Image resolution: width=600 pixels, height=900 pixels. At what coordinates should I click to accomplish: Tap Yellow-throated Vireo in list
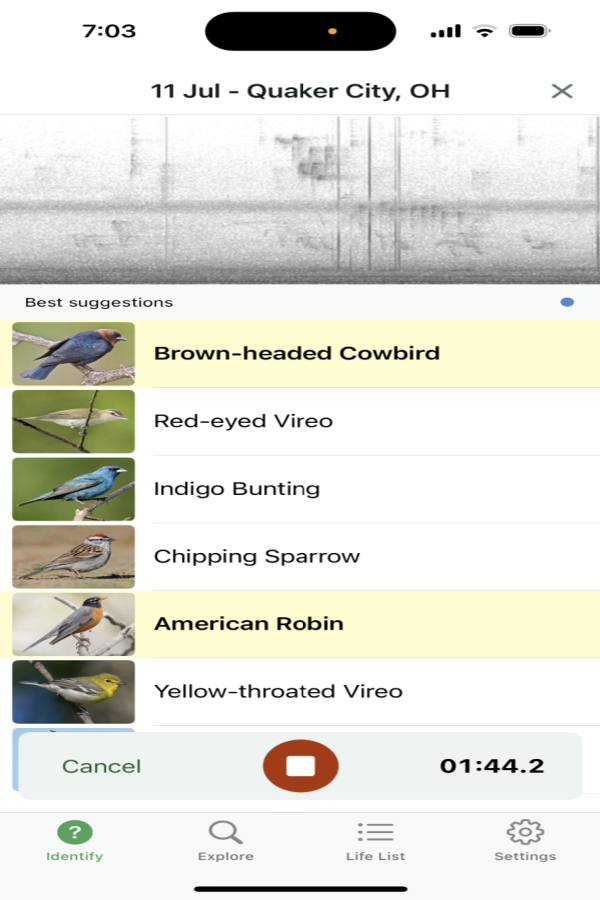click(278, 691)
